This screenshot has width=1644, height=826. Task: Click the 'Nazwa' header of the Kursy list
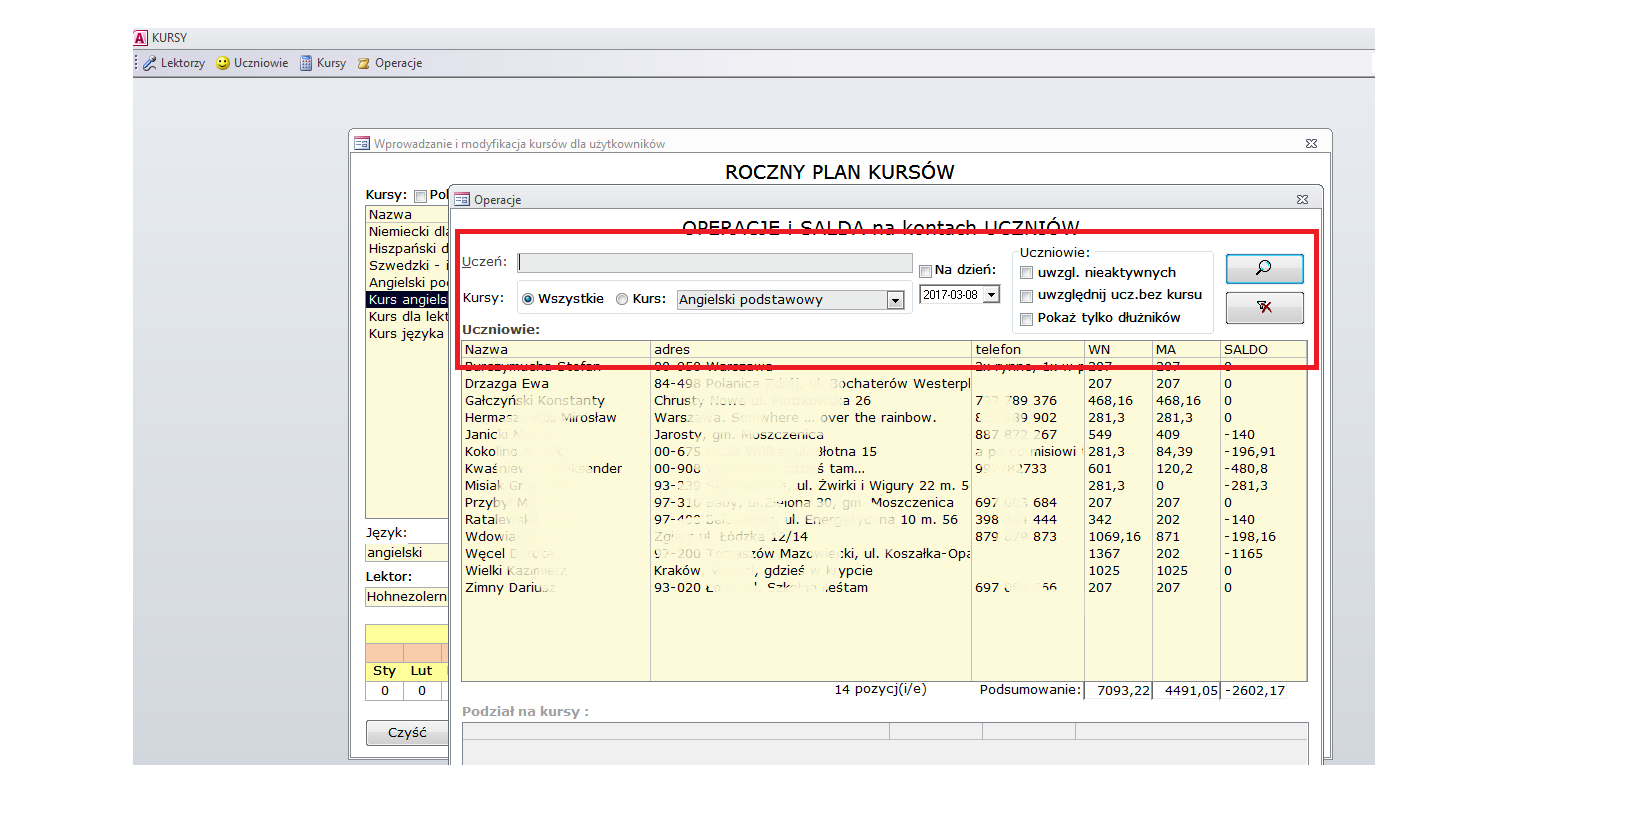pyautogui.click(x=407, y=215)
